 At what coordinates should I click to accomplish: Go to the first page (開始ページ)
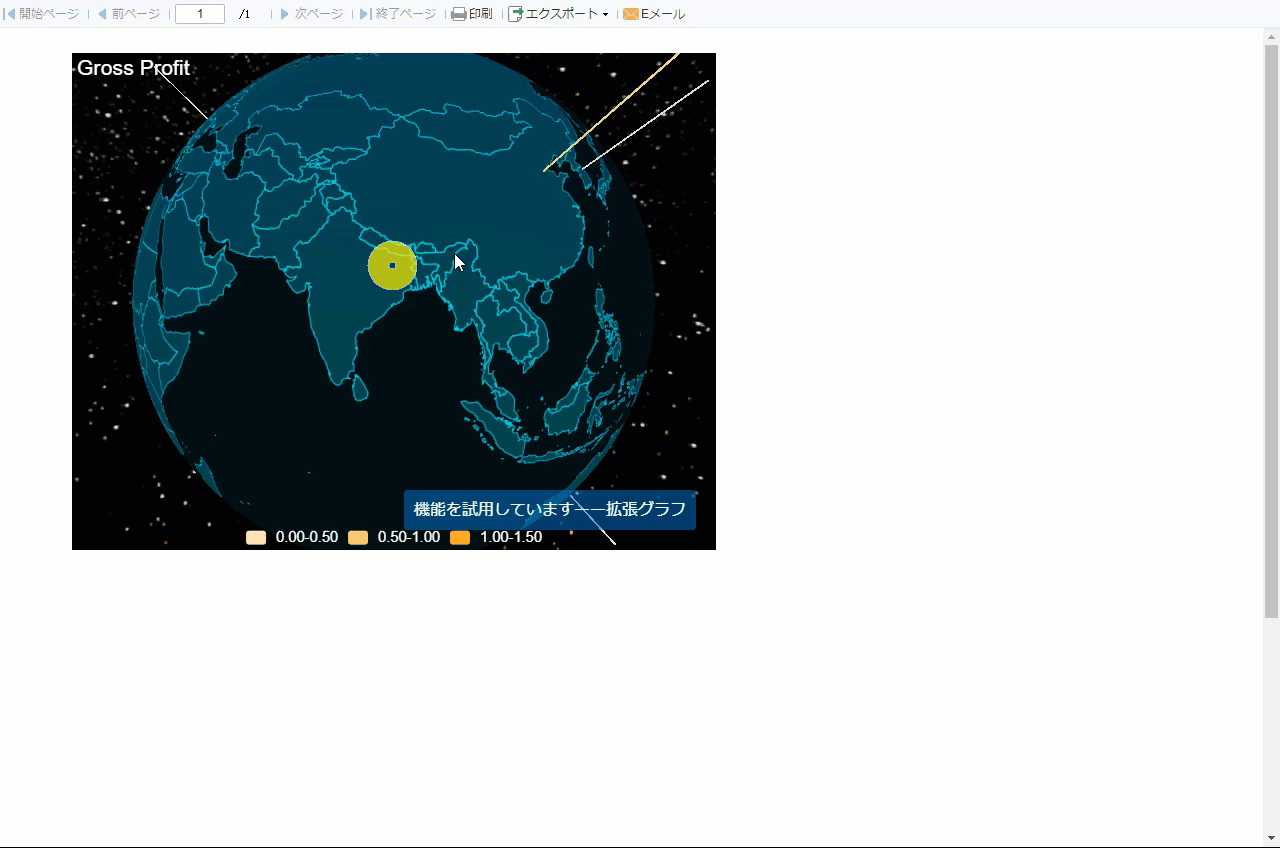(42, 14)
